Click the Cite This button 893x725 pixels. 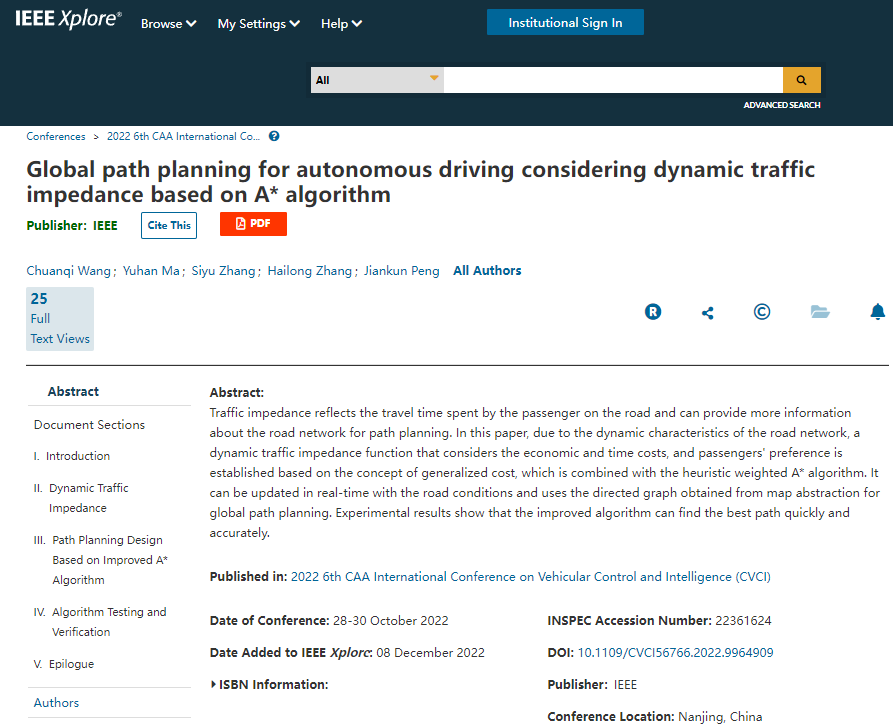169,225
